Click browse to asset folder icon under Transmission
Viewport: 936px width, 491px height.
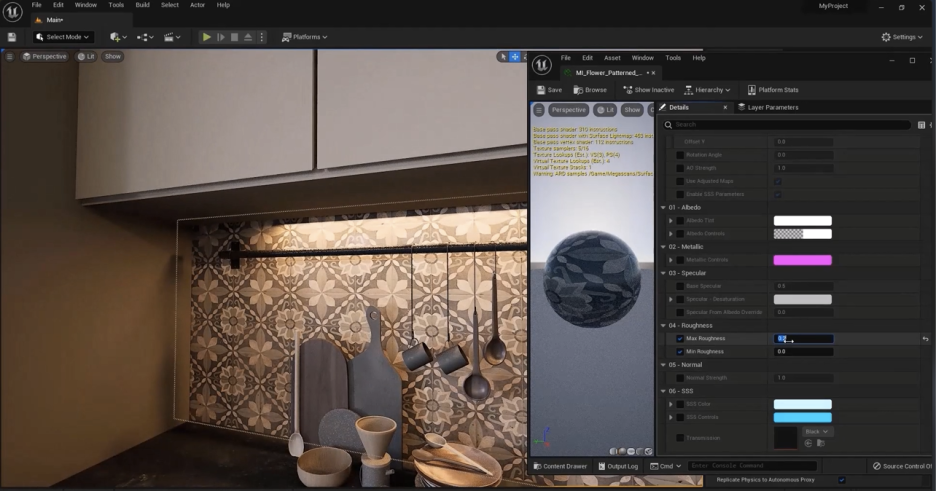pyautogui.click(x=821, y=443)
